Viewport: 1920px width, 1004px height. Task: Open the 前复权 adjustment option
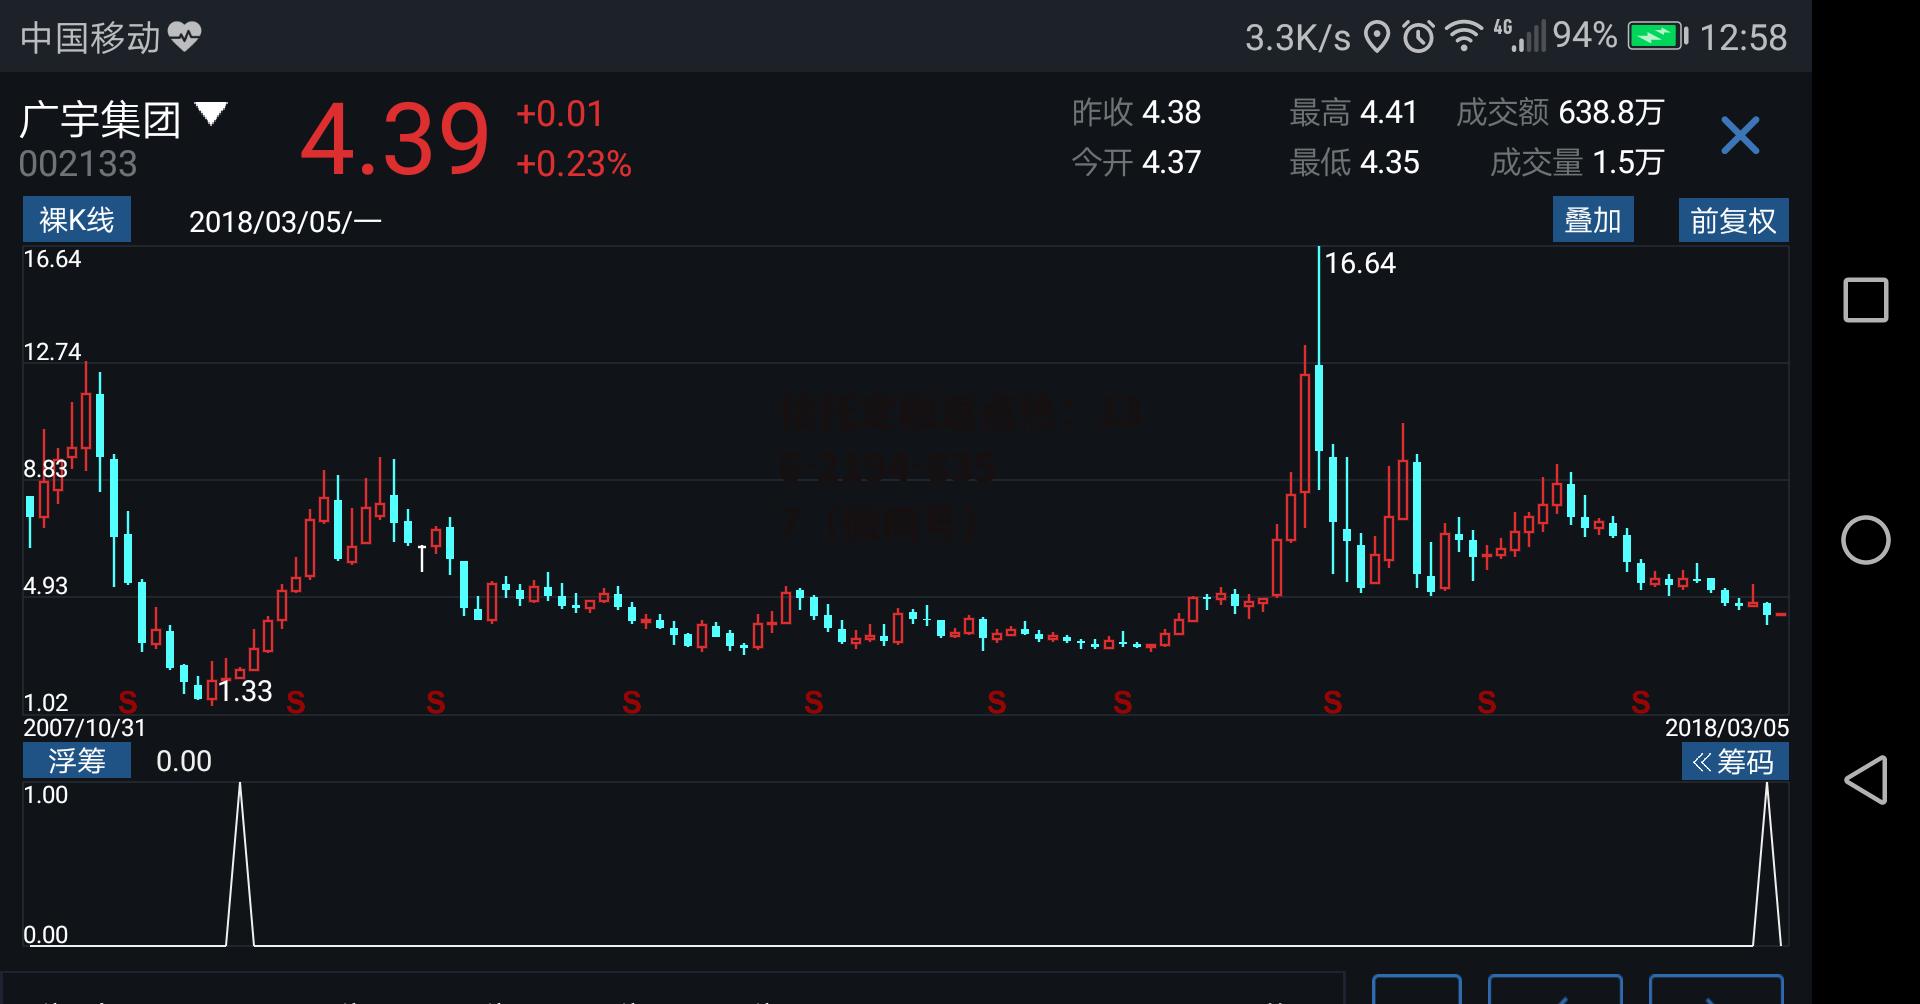(1733, 220)
